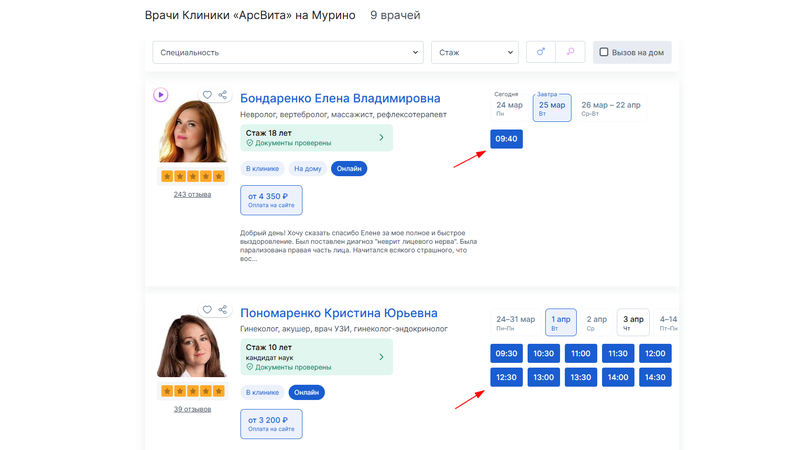
Task: Book the 11:00 time slot
Action: 581,353
